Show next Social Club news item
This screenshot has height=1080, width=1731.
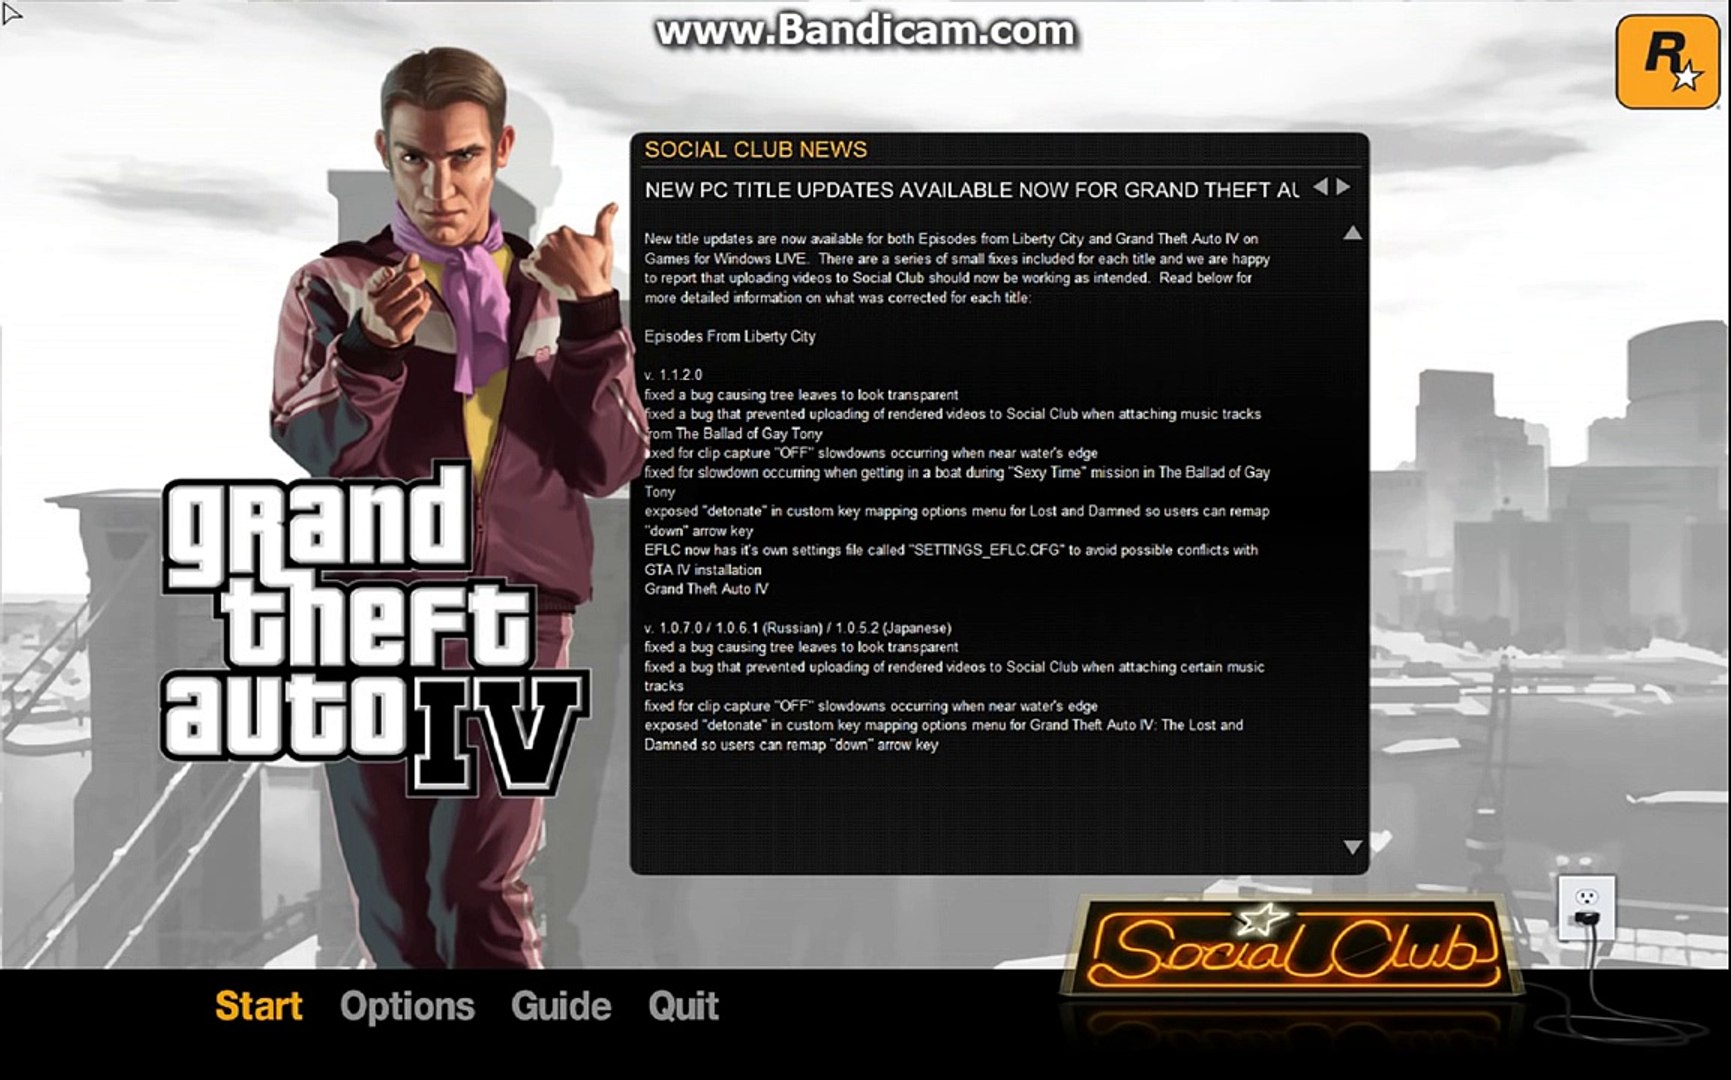pos(1343,187)
